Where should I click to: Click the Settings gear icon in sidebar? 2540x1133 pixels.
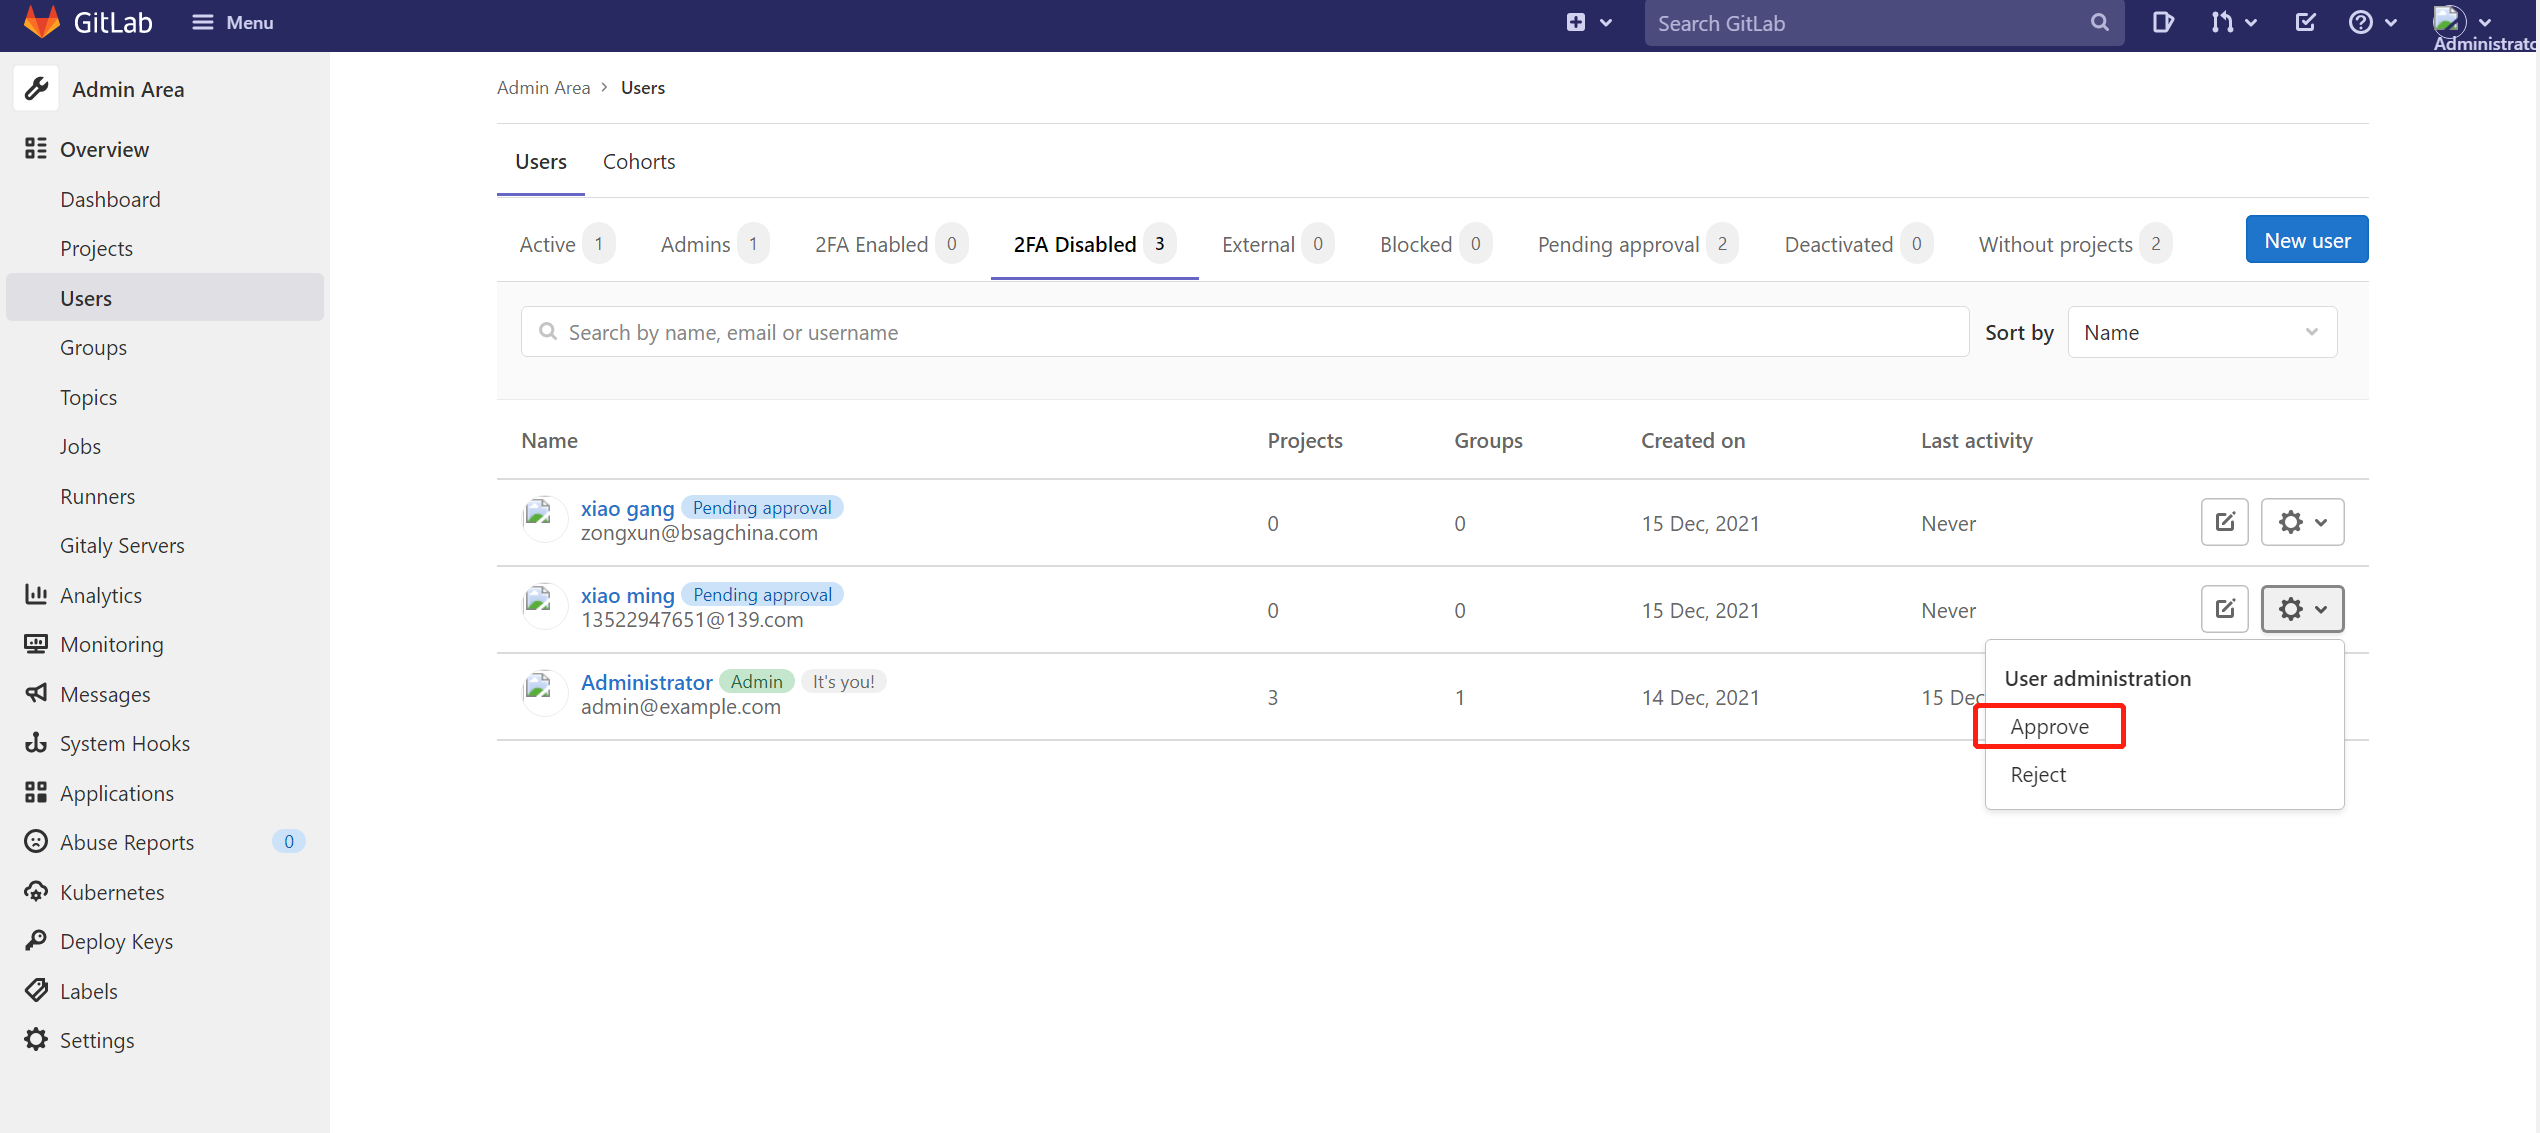pos(36,1040)
